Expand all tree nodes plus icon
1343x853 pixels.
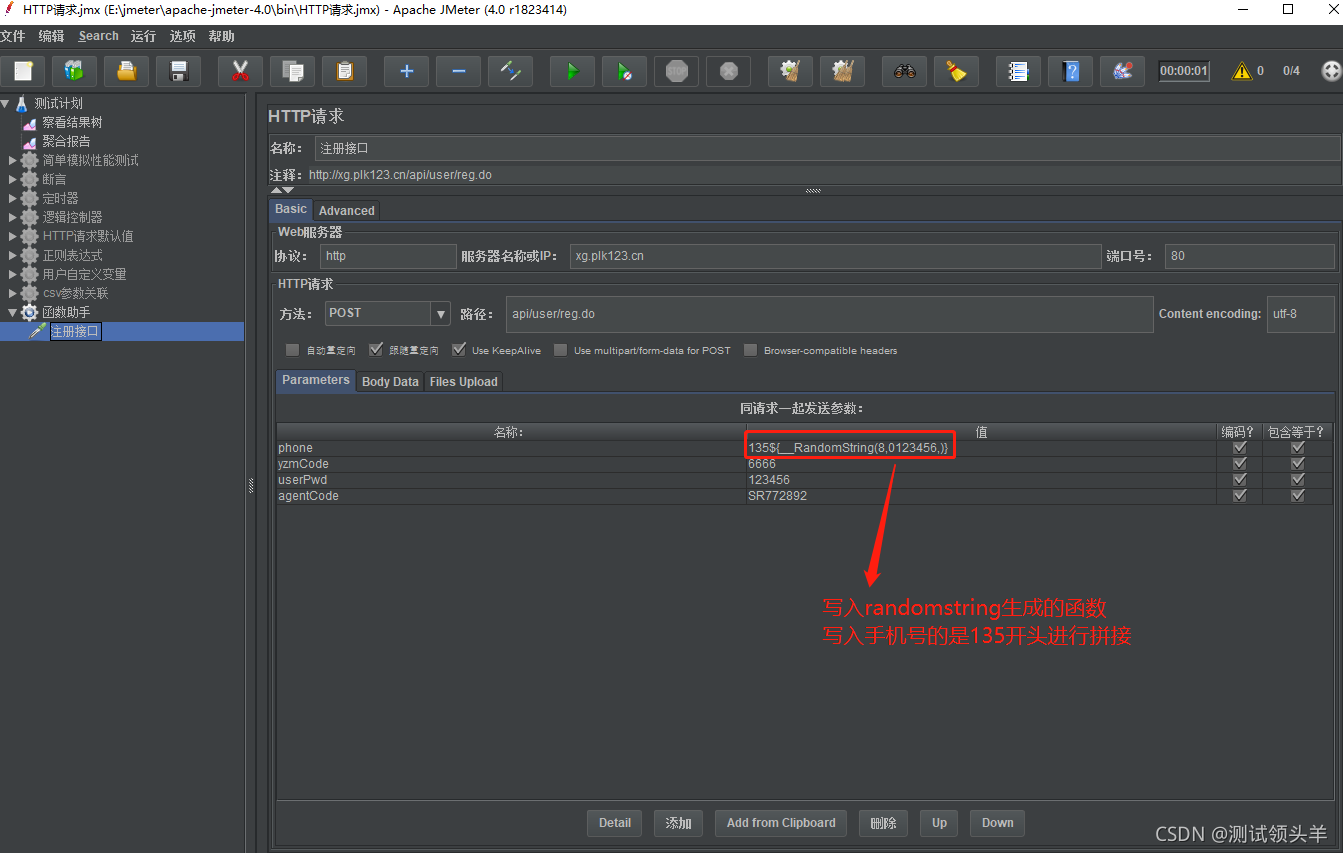406,71
